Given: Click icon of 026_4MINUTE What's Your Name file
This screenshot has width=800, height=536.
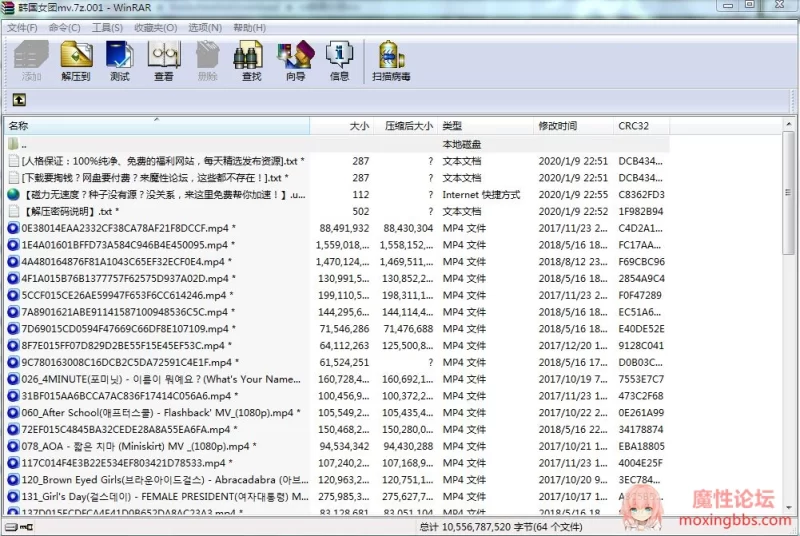Looking at the screenshot, I should 13,379.
